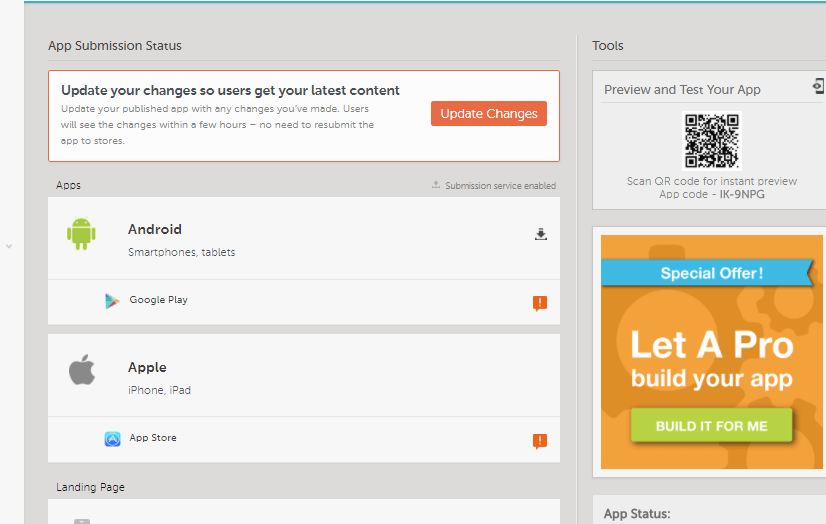Click the blue App Store icon
This screenshot has width=826, height=524.
[113, 439]
